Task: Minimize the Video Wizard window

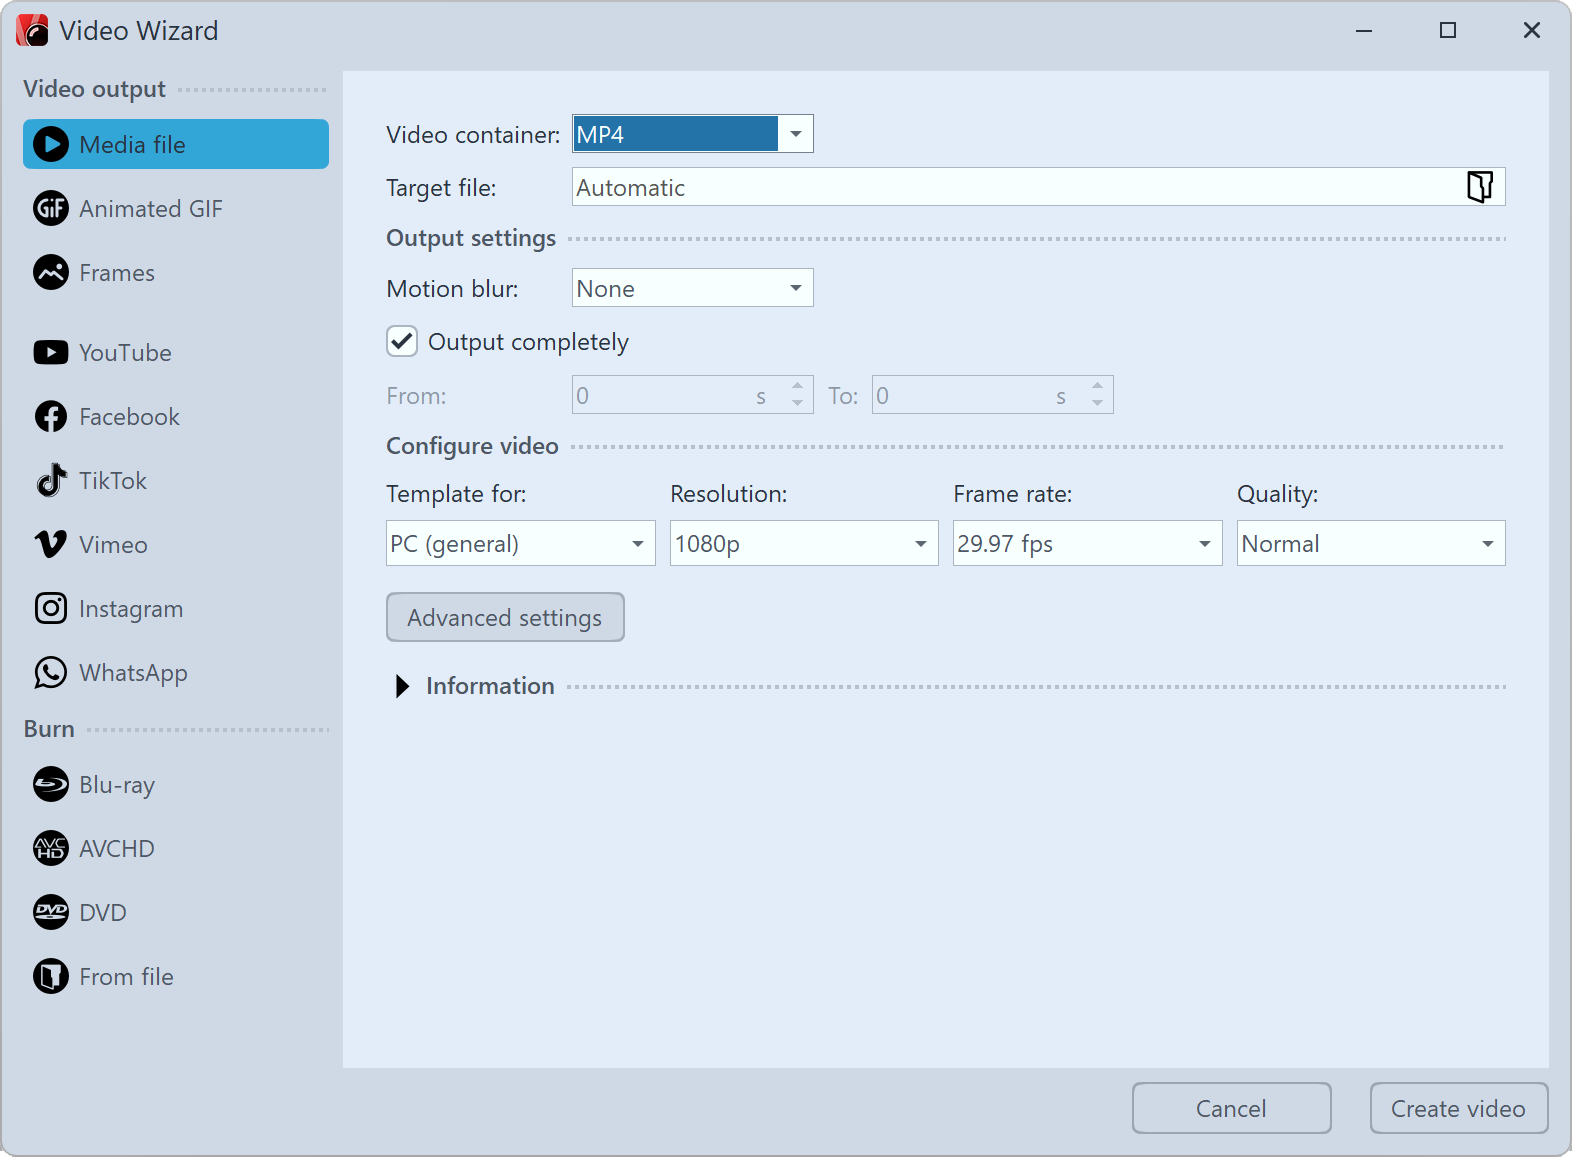Action: [1364, 30]
